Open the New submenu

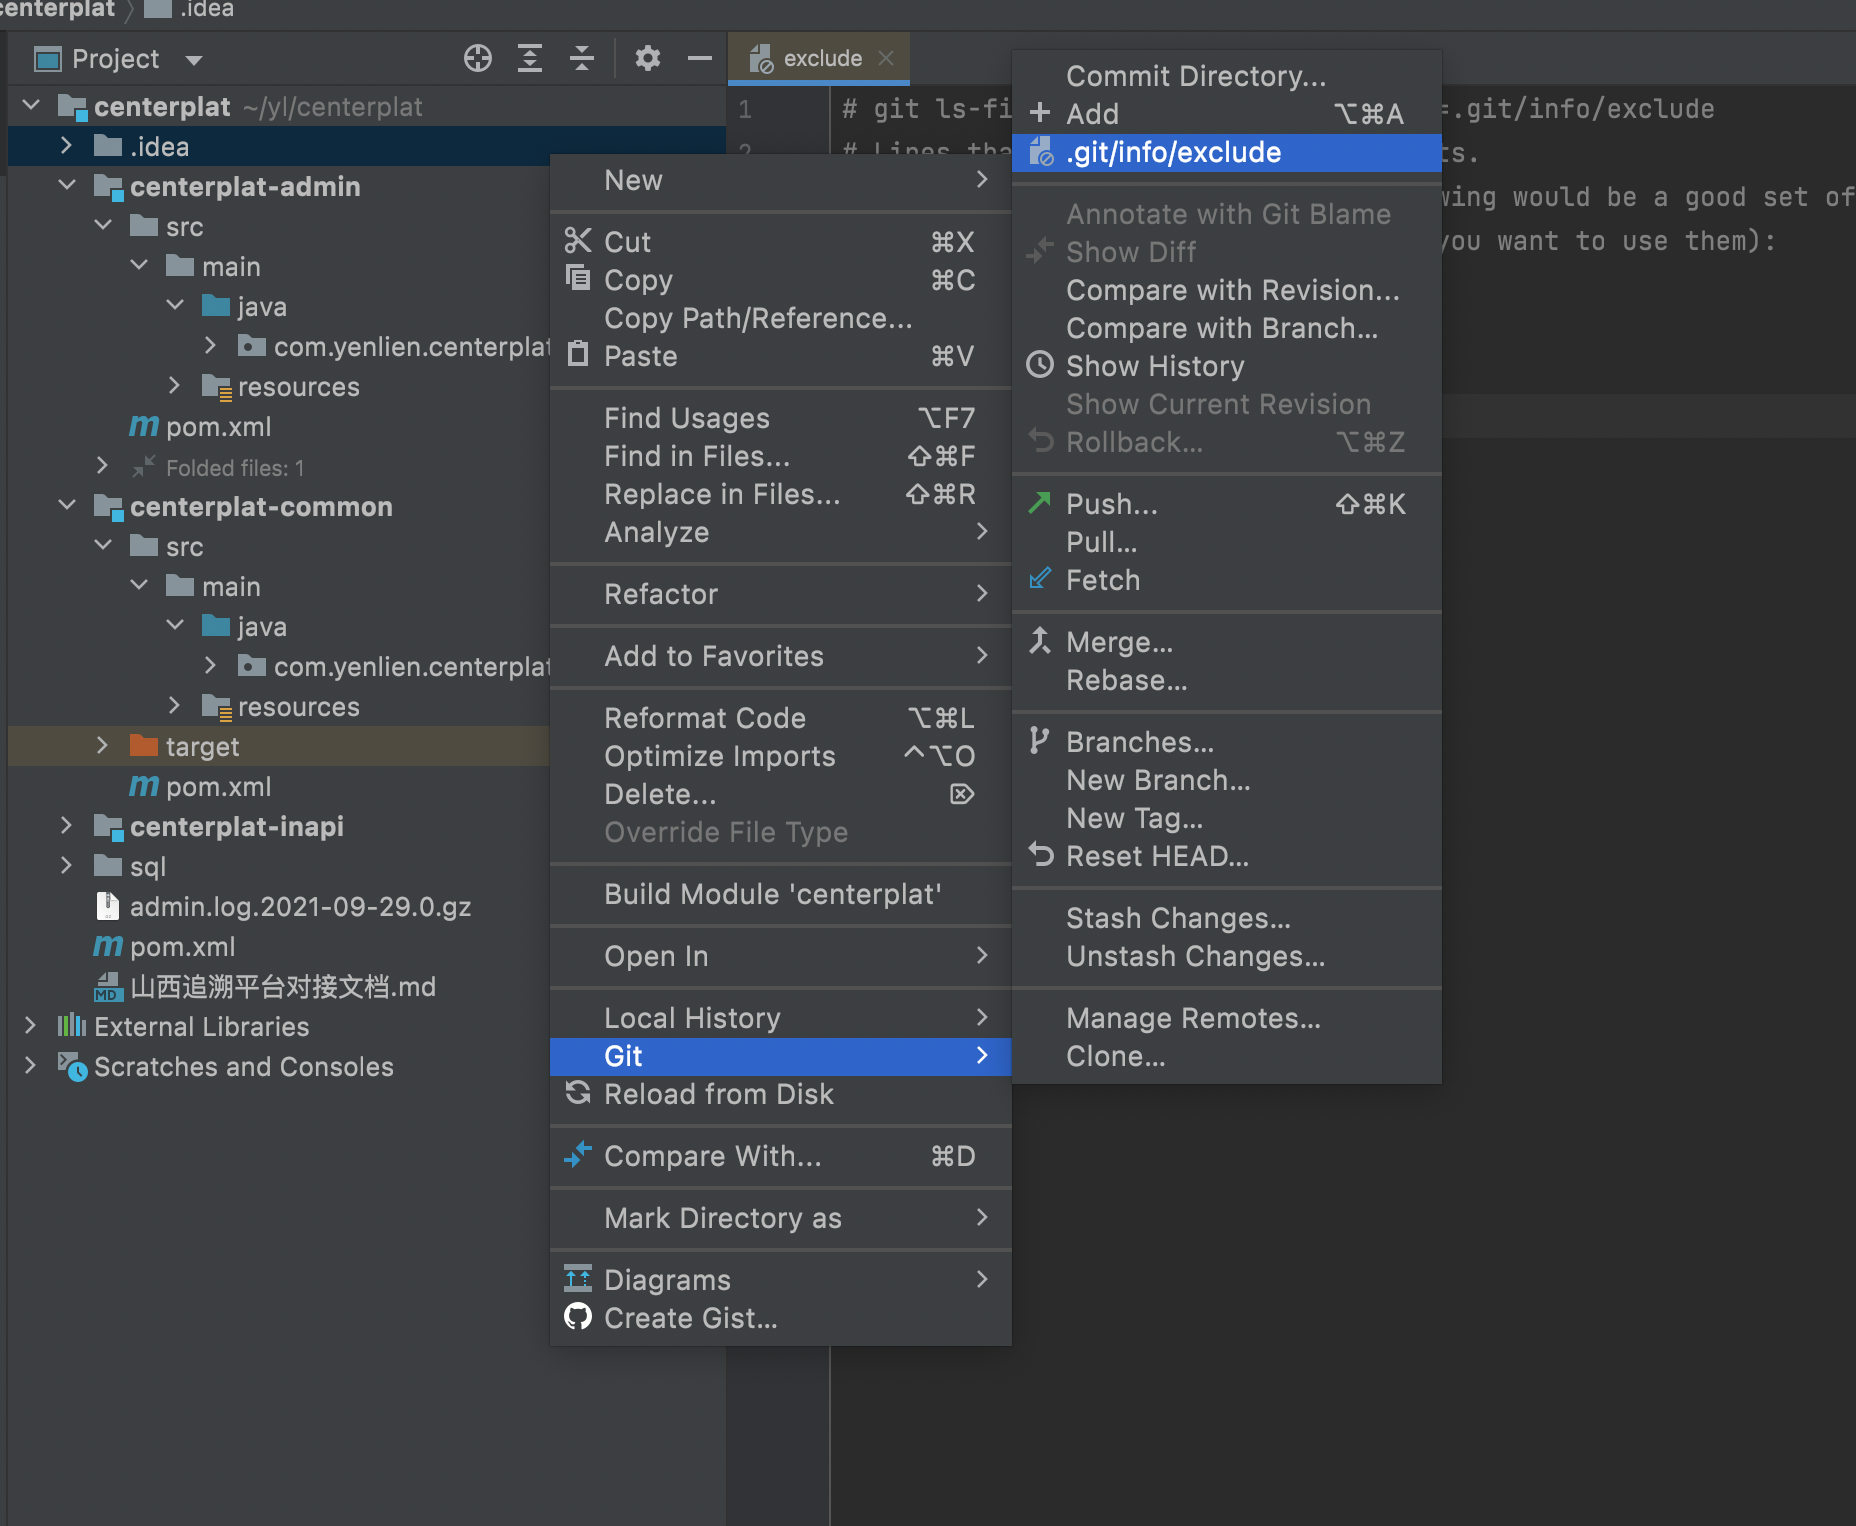780,180
